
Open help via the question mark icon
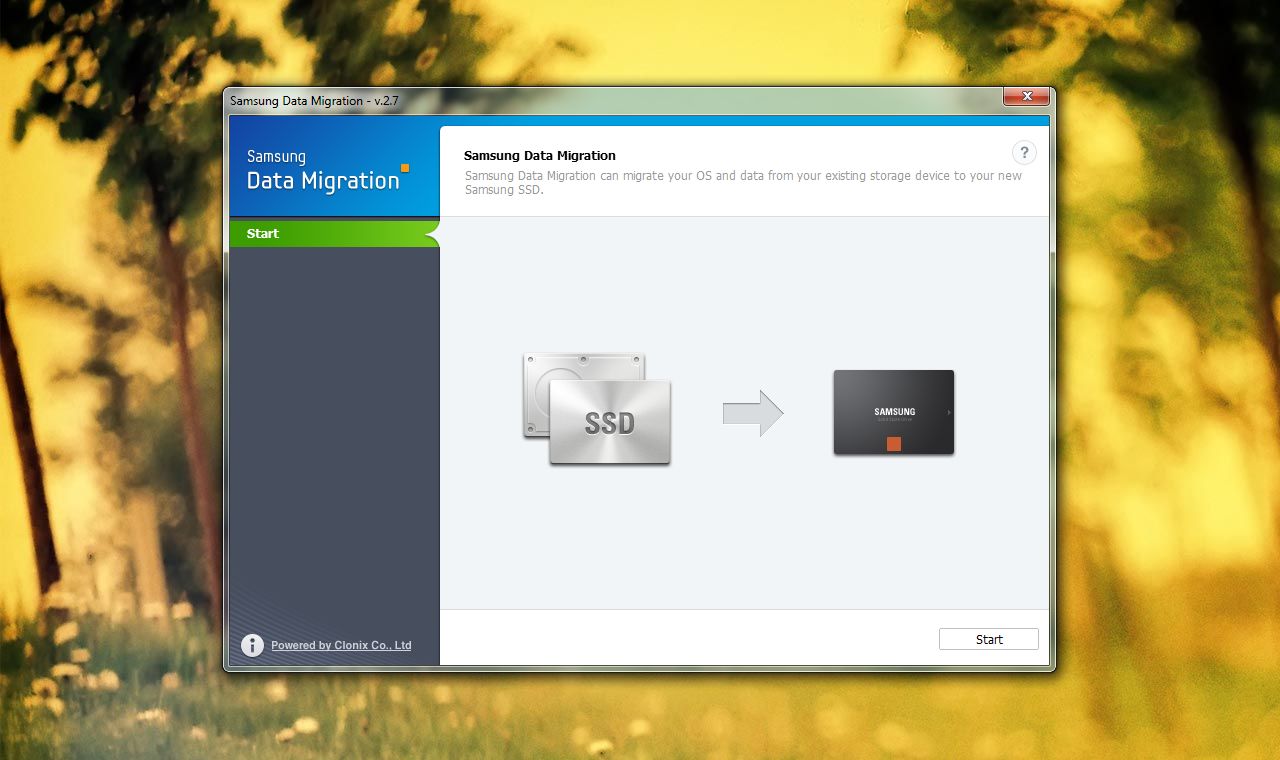1024,152
